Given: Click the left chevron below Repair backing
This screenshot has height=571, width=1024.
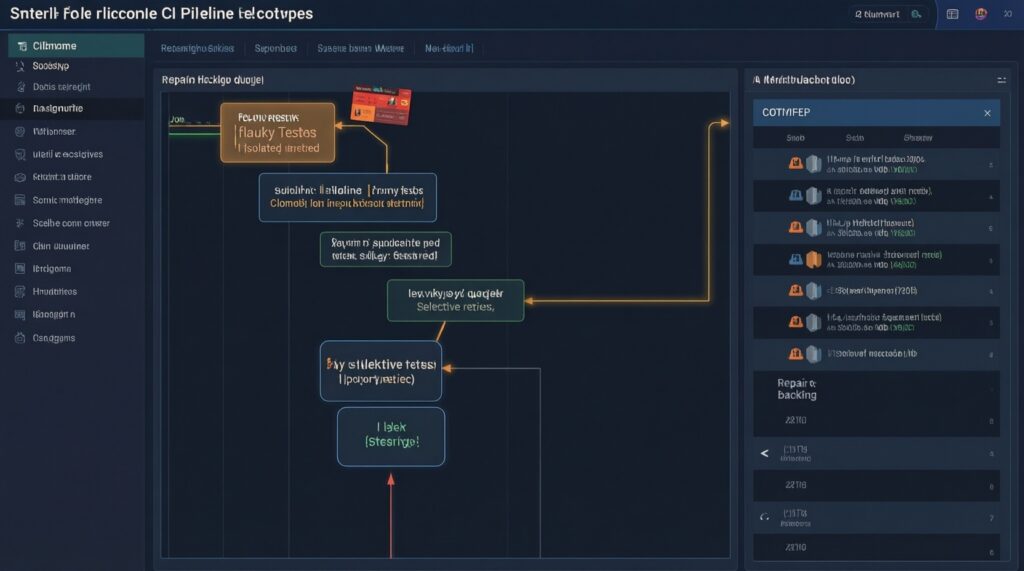Looking at the screenshot, I should [765, 453].
